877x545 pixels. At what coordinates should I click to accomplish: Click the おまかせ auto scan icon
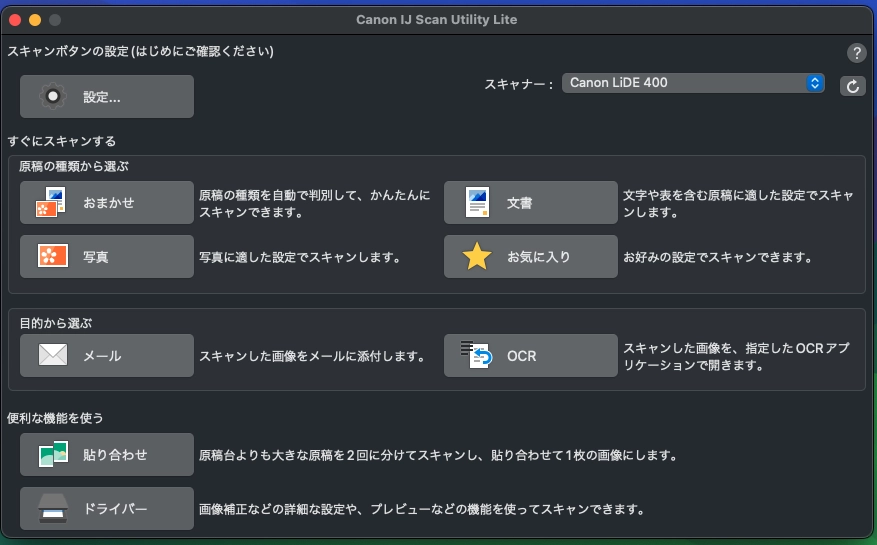click(x=50, y=203)
